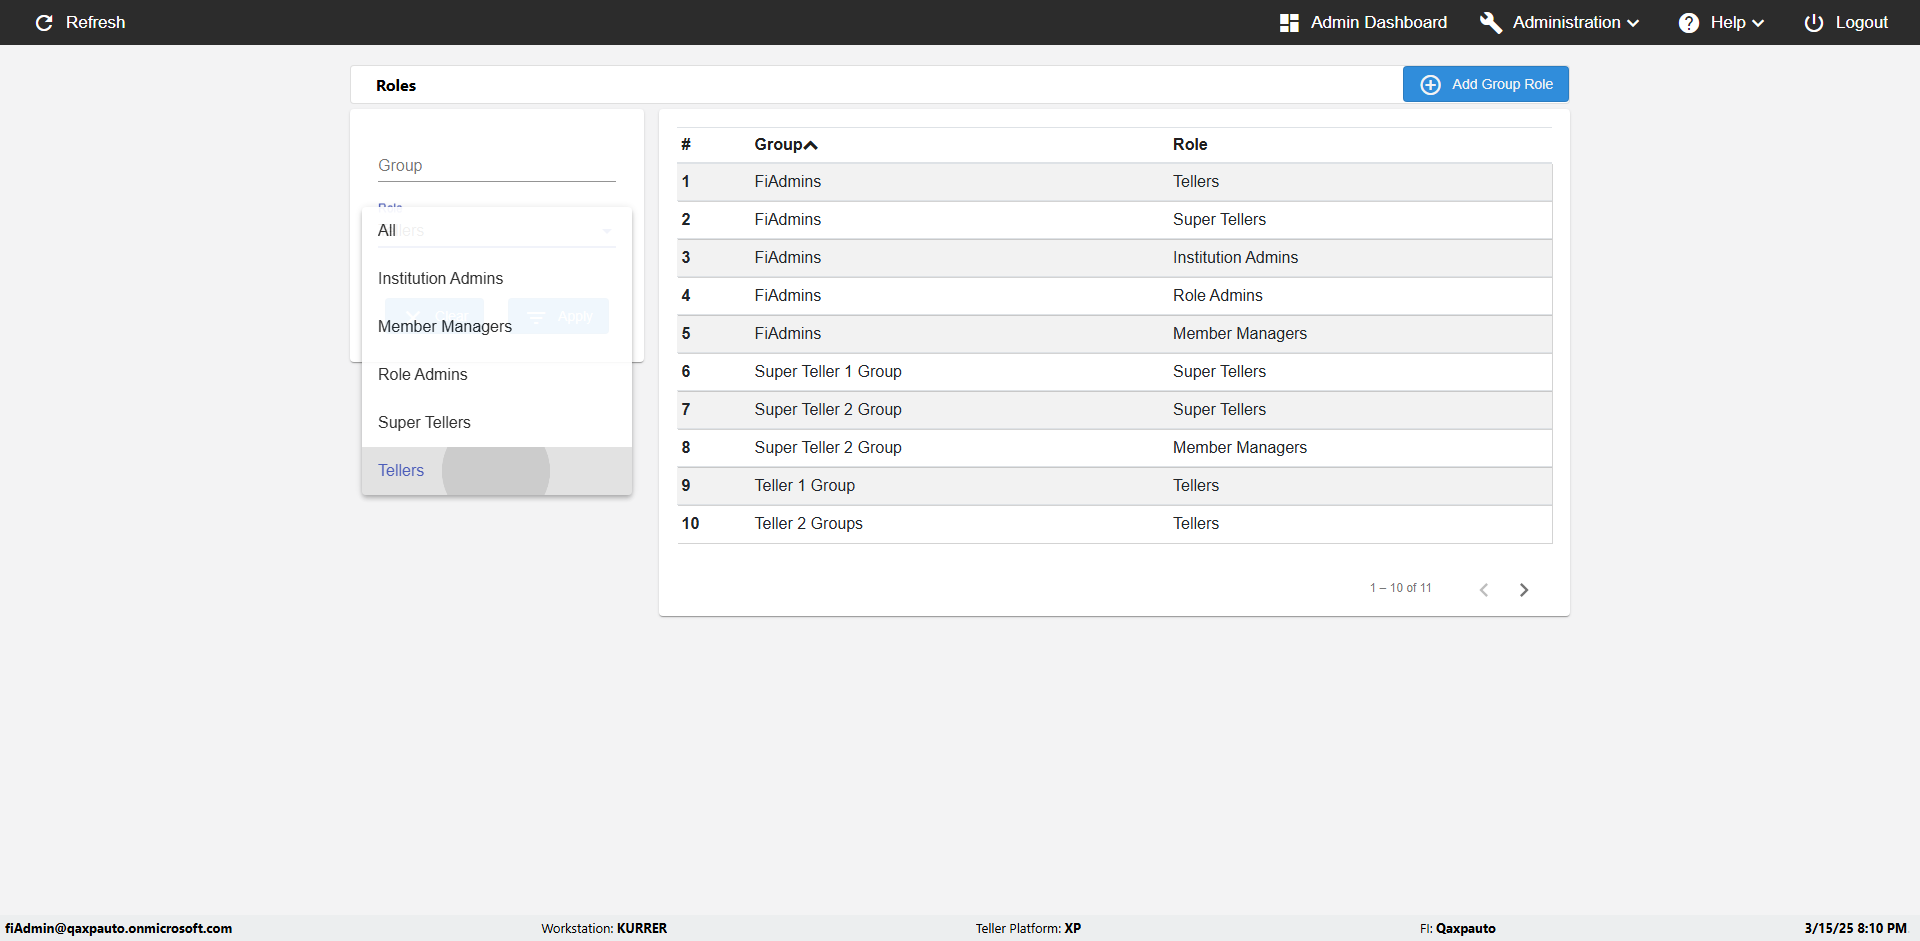Select the FiAdmins cell in row 1

[788, 182]
